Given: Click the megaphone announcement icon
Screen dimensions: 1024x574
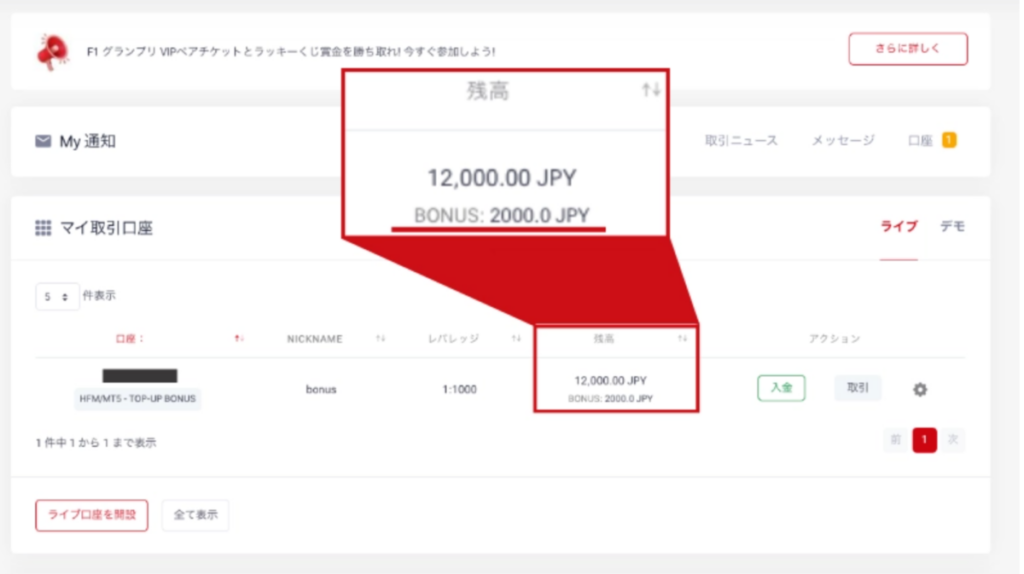Looking at the screenshot, I should click(x=52, y=52).
